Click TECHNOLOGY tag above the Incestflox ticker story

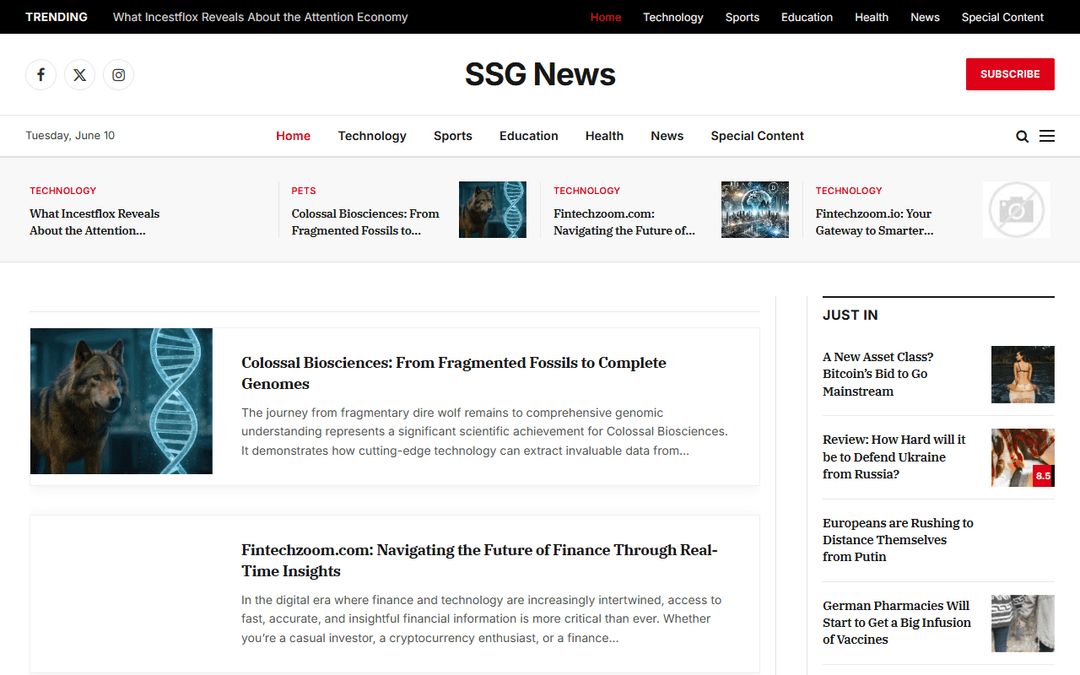[63, 191]
